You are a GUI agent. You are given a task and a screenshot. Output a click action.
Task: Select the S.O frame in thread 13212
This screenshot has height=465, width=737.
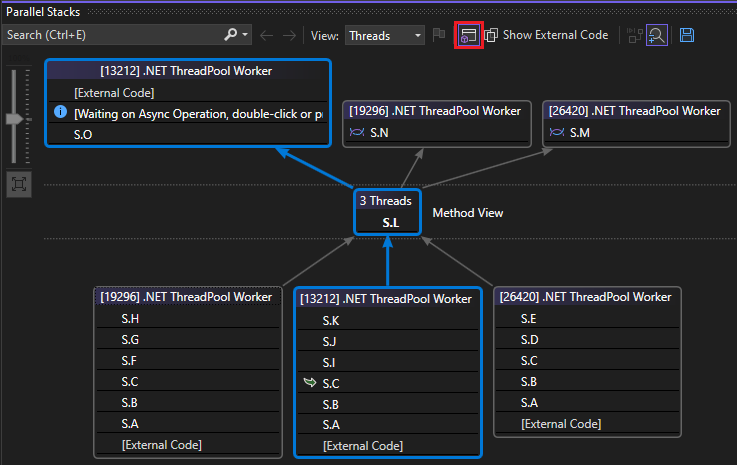pos(188,135)
